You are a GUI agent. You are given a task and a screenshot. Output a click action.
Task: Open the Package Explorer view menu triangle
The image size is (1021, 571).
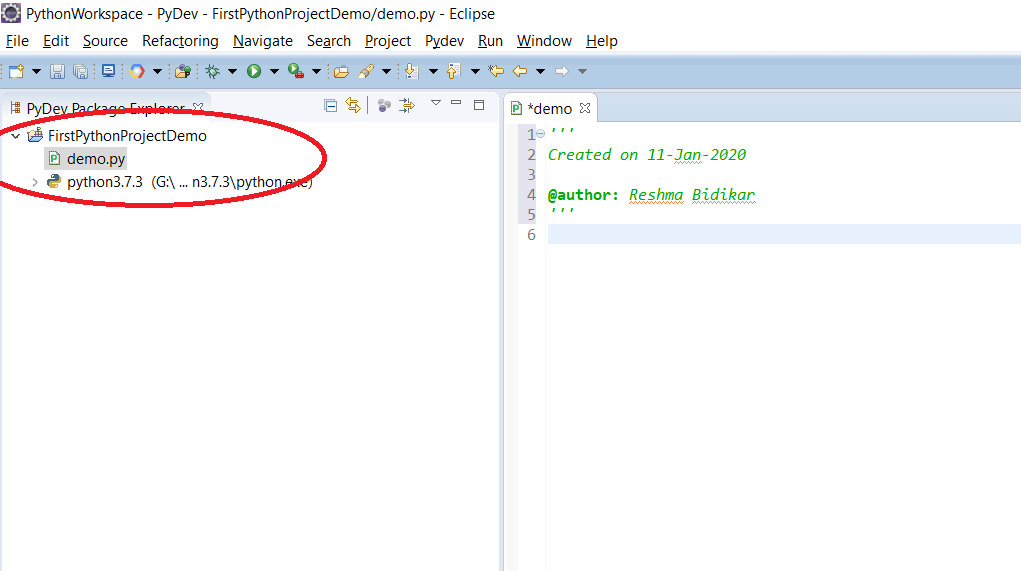[435, 103]
